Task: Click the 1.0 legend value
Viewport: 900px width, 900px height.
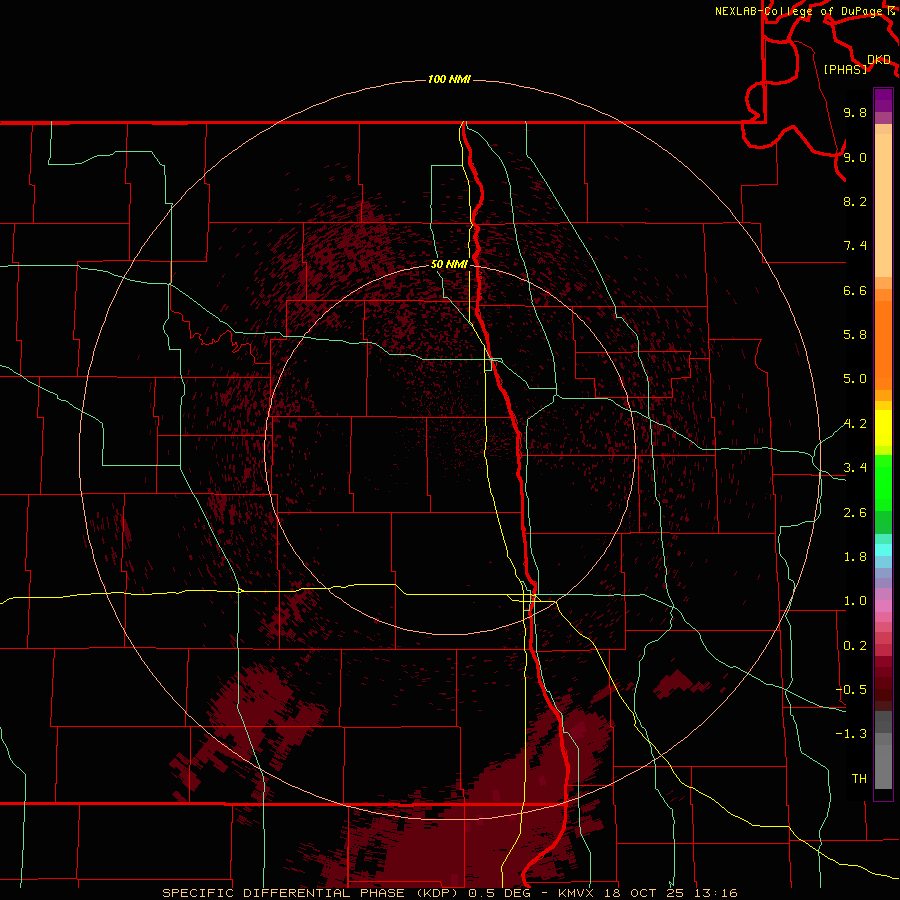Action: click(x=855, y=601)
